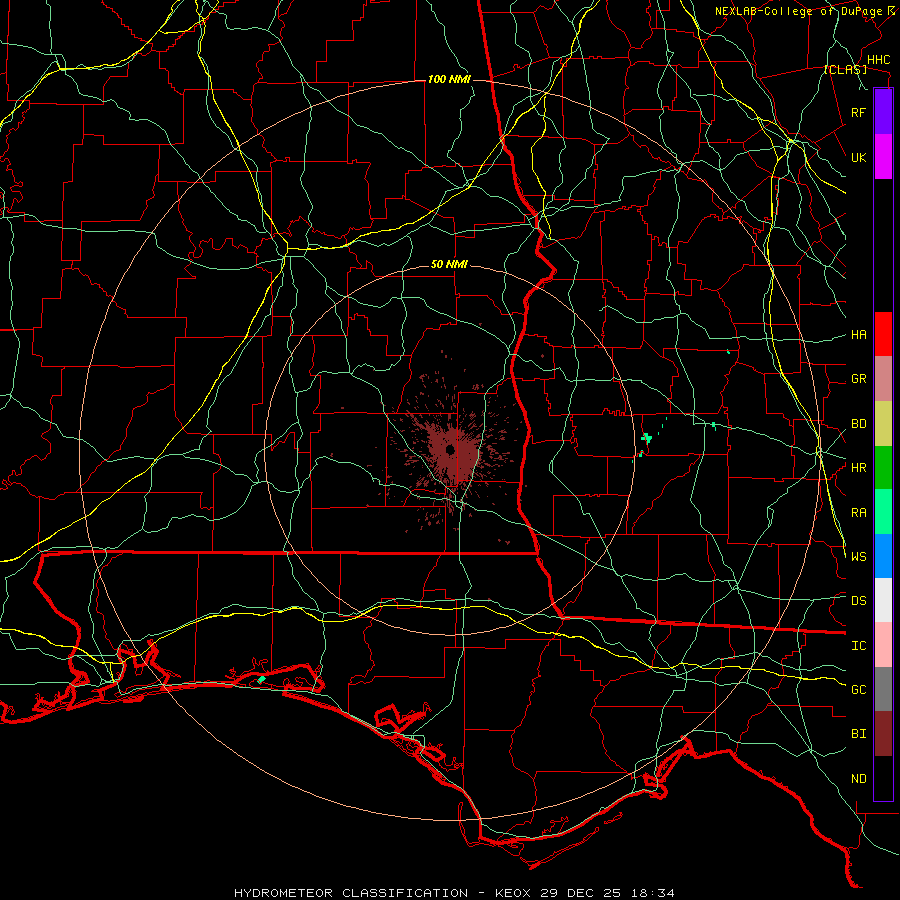Click the RF purple legend swatch
The width and height of the screenshot is (900, 900).
(x=883, y=112)
